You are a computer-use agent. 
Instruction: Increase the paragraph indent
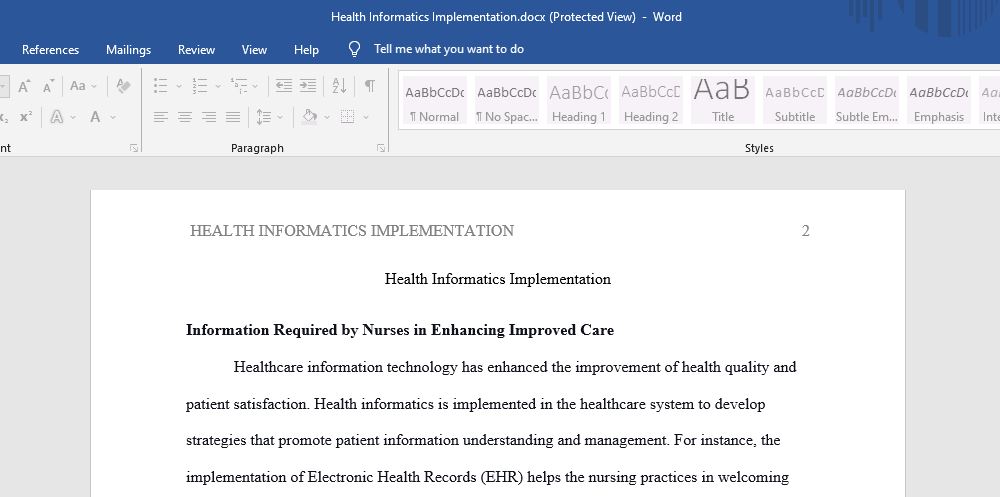coord(308,85)
